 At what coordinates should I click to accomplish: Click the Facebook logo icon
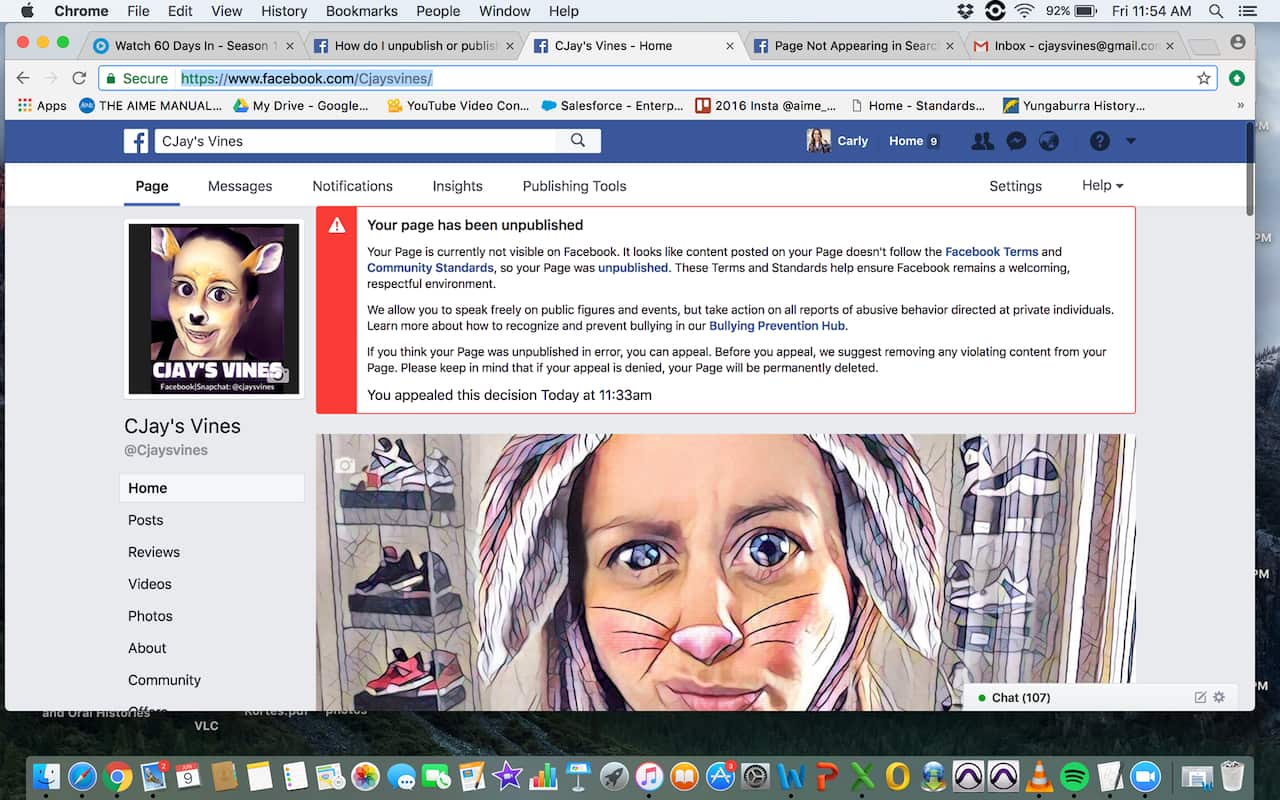pos(136,141)
